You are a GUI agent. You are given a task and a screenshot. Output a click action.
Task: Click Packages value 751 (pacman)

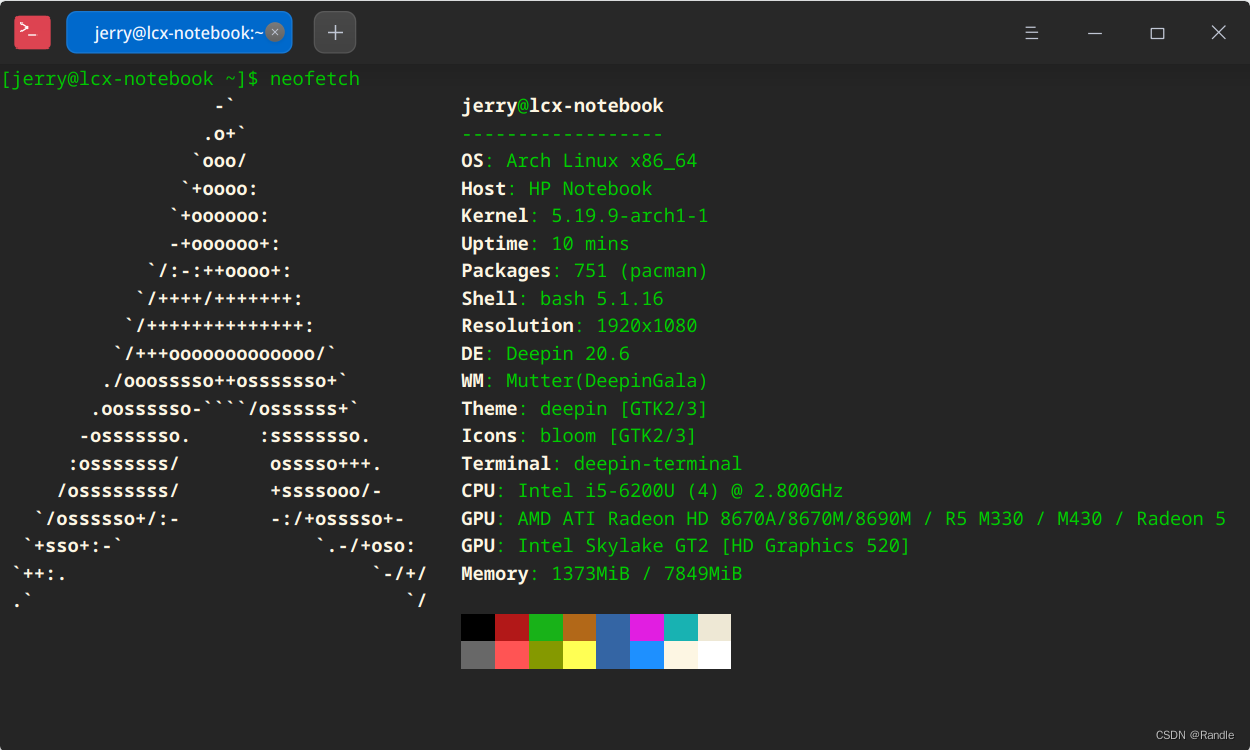641,271
